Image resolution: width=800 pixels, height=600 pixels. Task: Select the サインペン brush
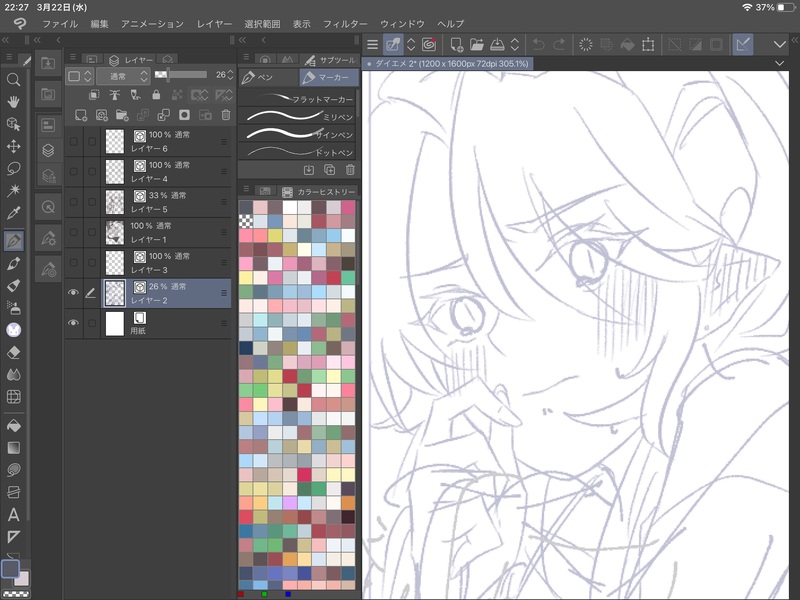[298, 134]
